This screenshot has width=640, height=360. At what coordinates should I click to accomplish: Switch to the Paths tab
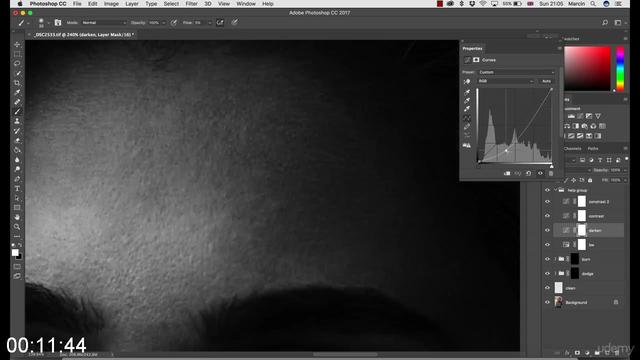click(593, 149)
